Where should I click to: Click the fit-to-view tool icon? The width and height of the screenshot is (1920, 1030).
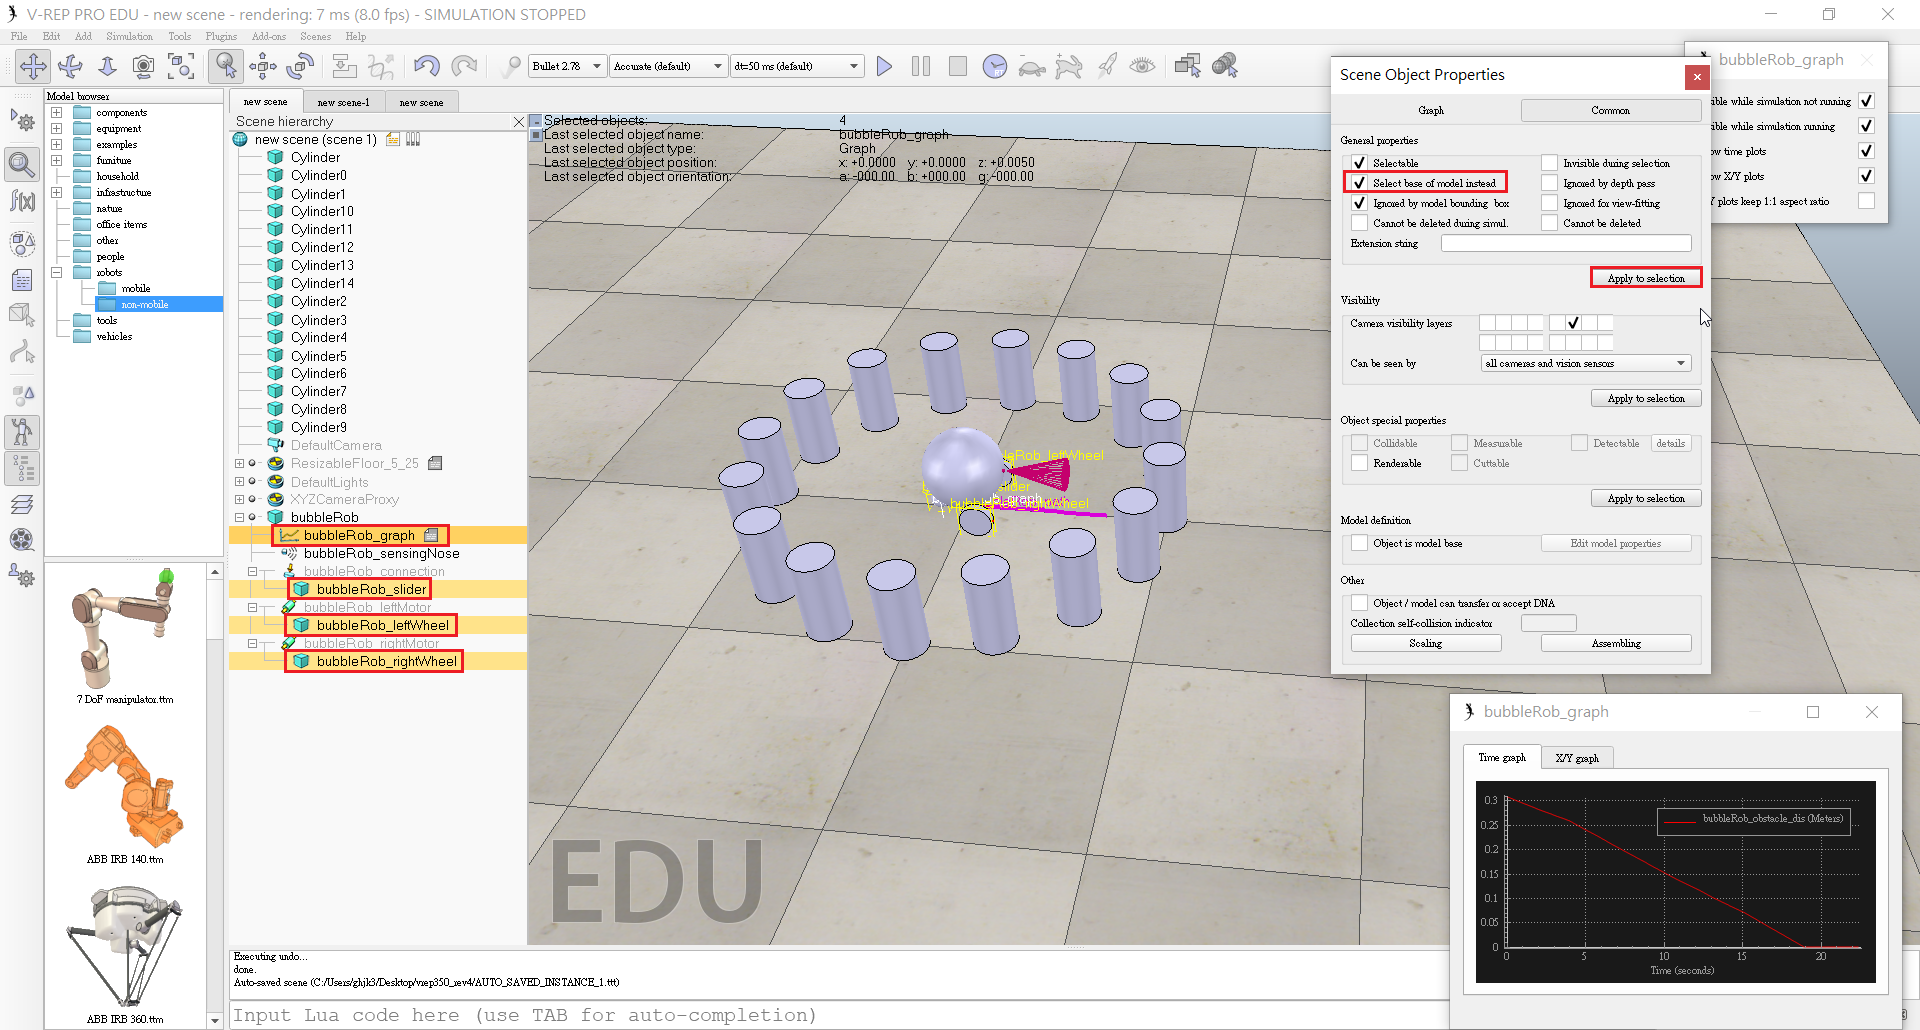tap(181, 66)
